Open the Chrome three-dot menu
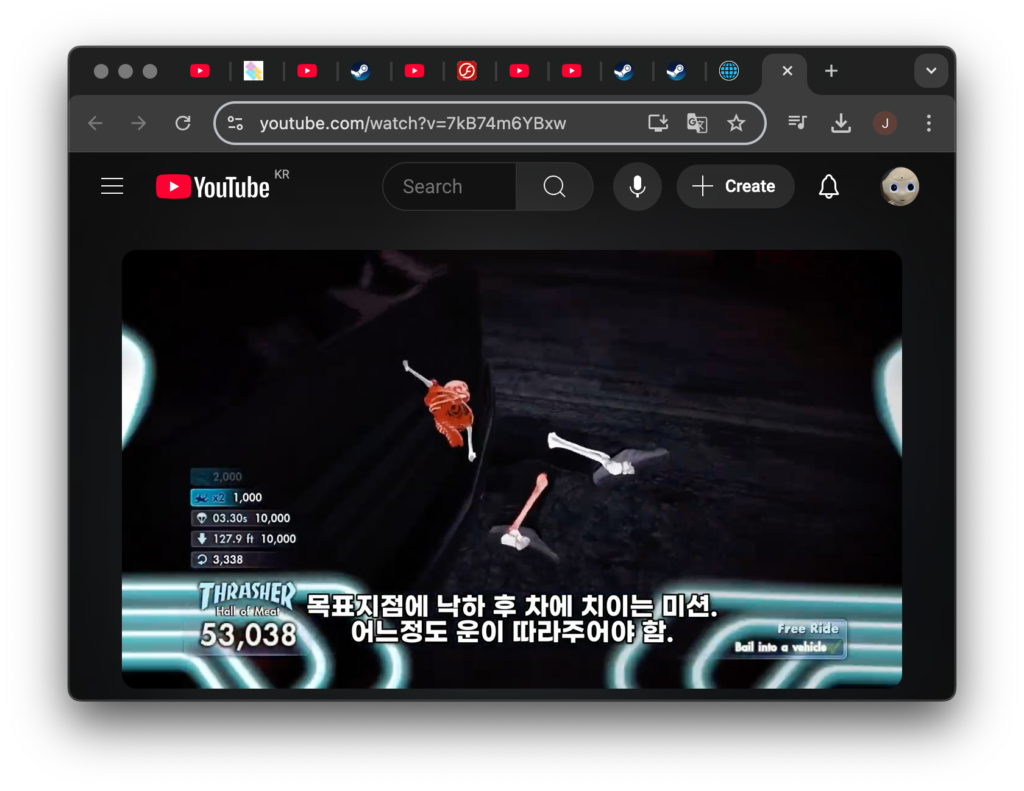The height and width of the screenshot is (791, 1024). [x=928, y=123]
